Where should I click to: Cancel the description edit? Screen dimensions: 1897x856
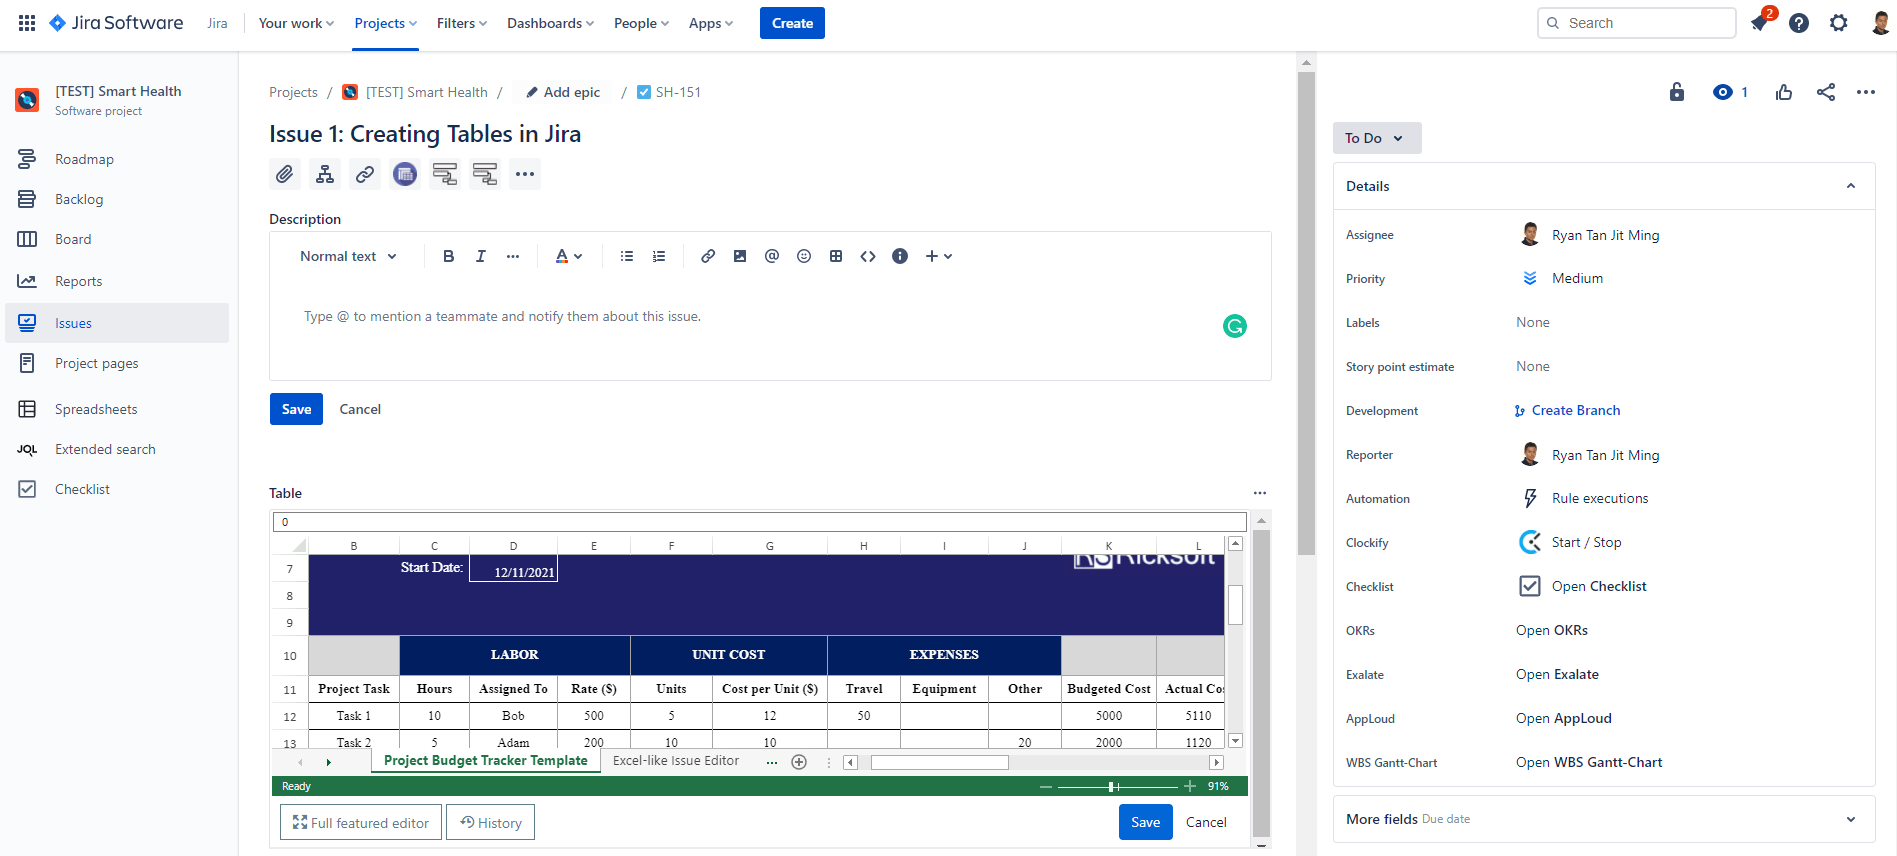point(360,409)
